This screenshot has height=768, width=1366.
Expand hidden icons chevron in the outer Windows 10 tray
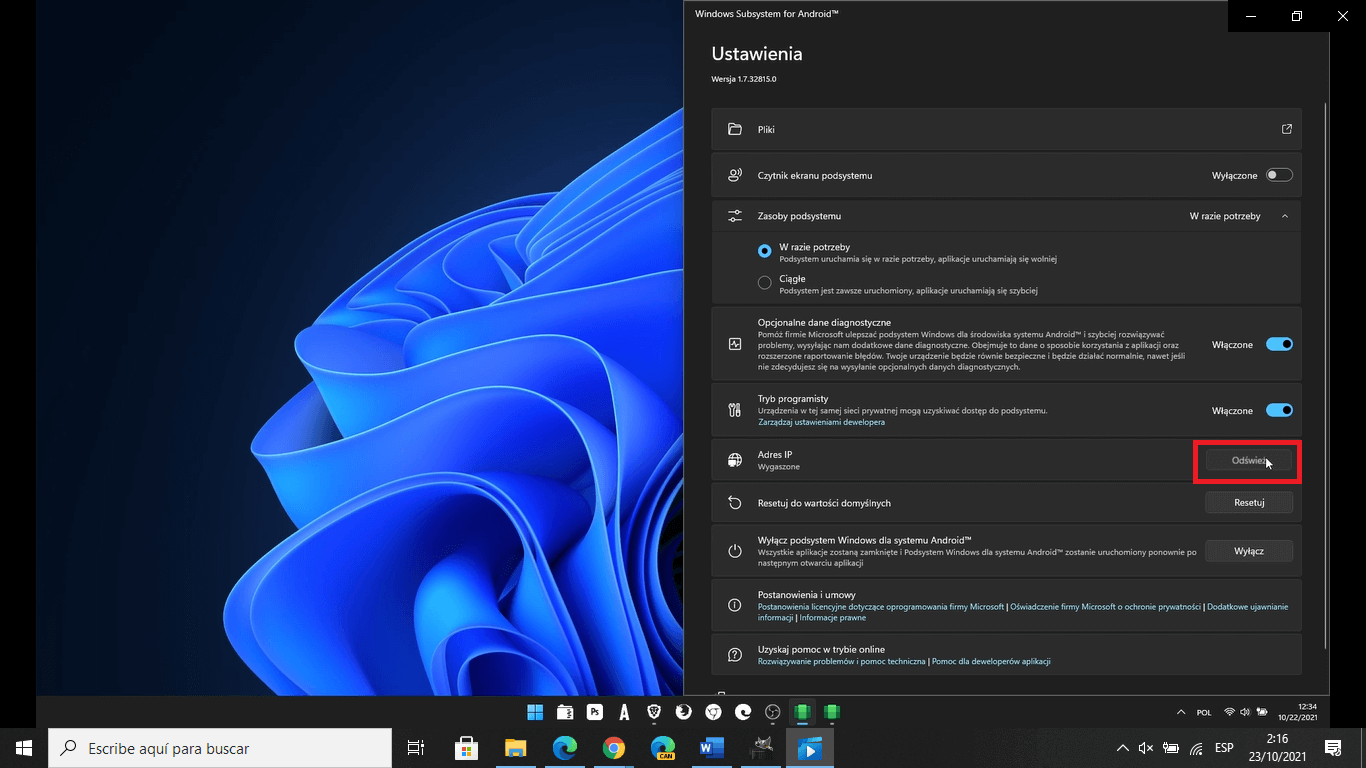tap(1122, 748)
